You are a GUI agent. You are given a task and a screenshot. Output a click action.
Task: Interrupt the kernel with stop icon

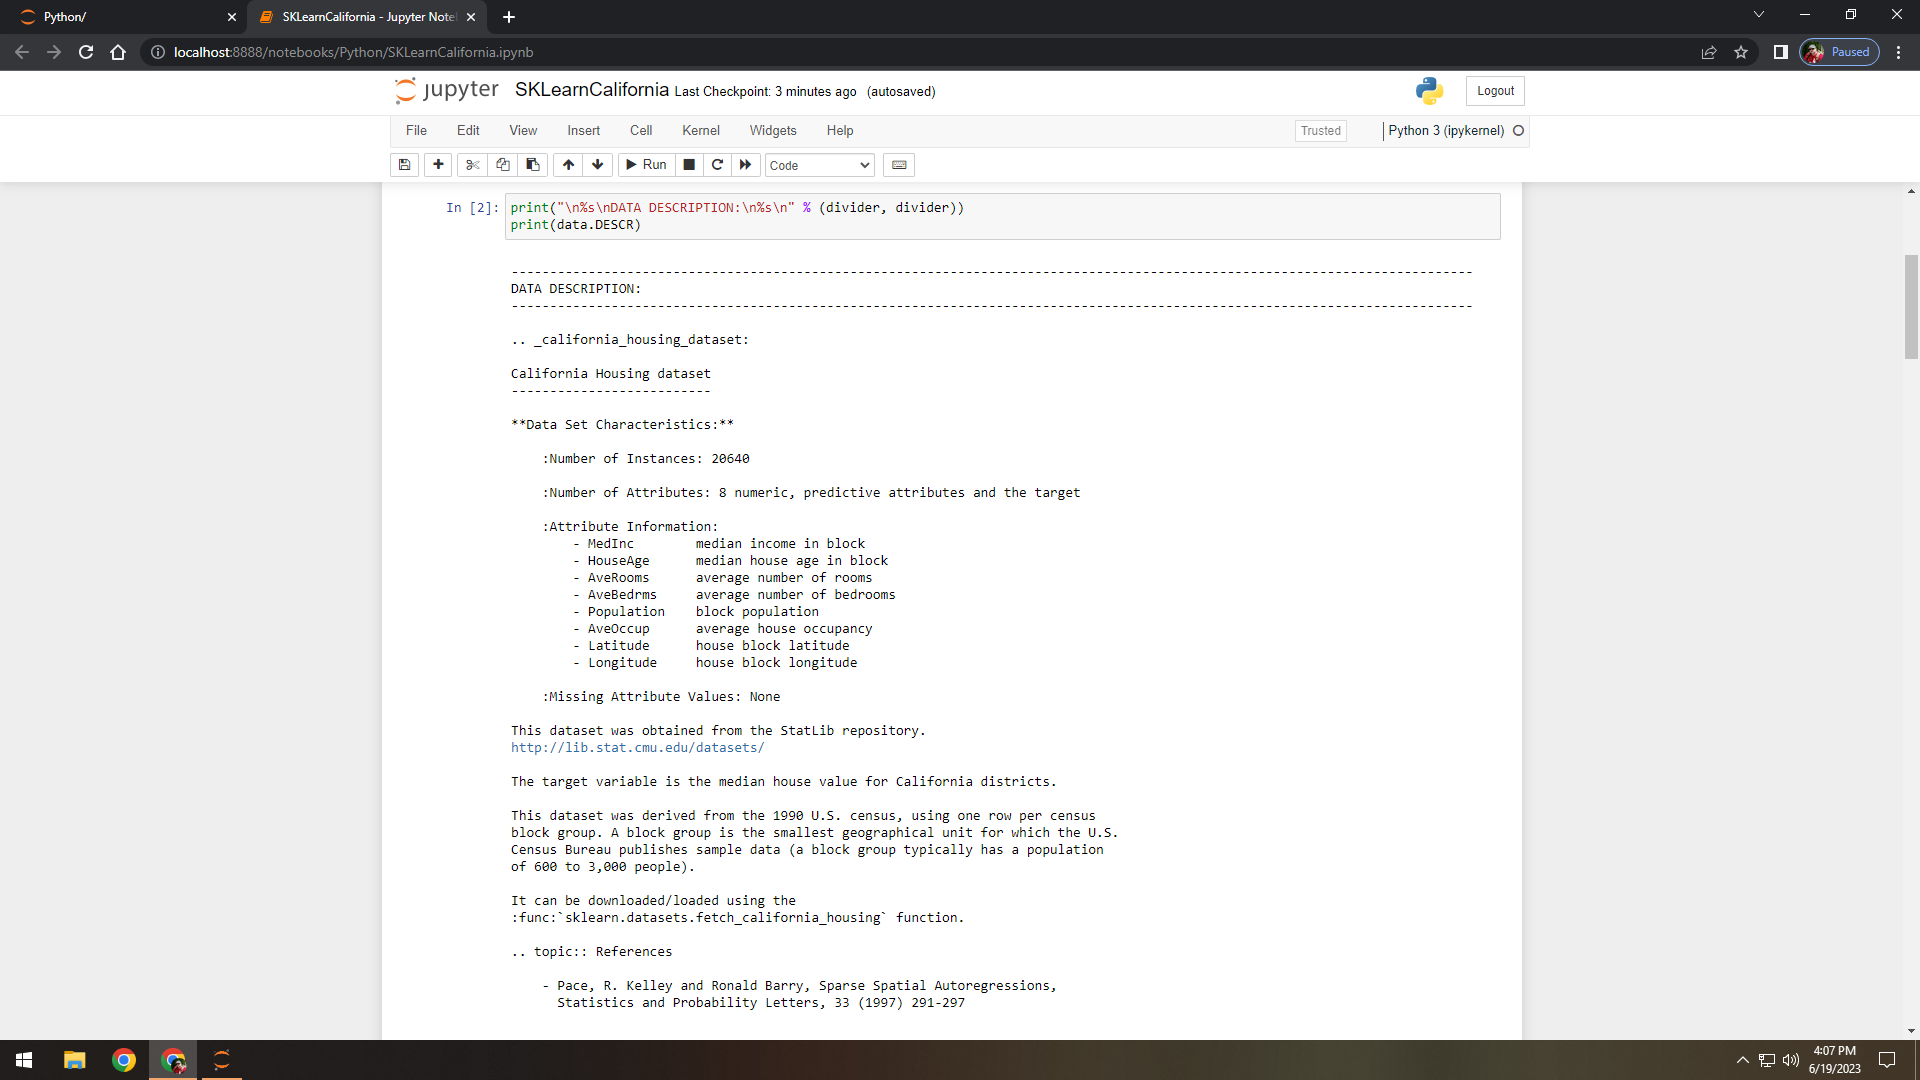[689, 165]
